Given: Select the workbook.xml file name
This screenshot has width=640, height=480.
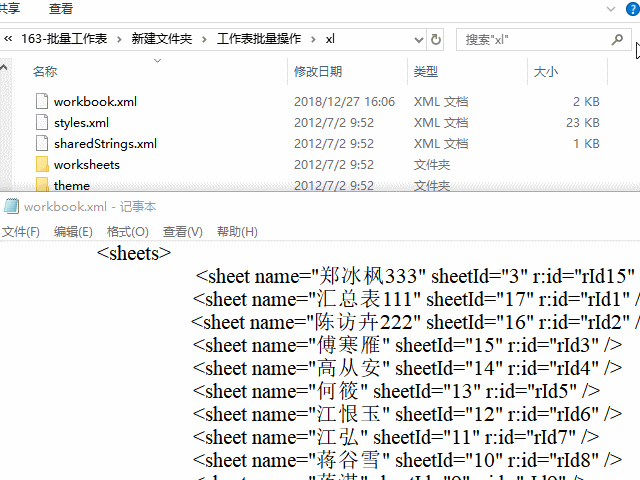Looking at the screenshot, I should click(96, 102).
